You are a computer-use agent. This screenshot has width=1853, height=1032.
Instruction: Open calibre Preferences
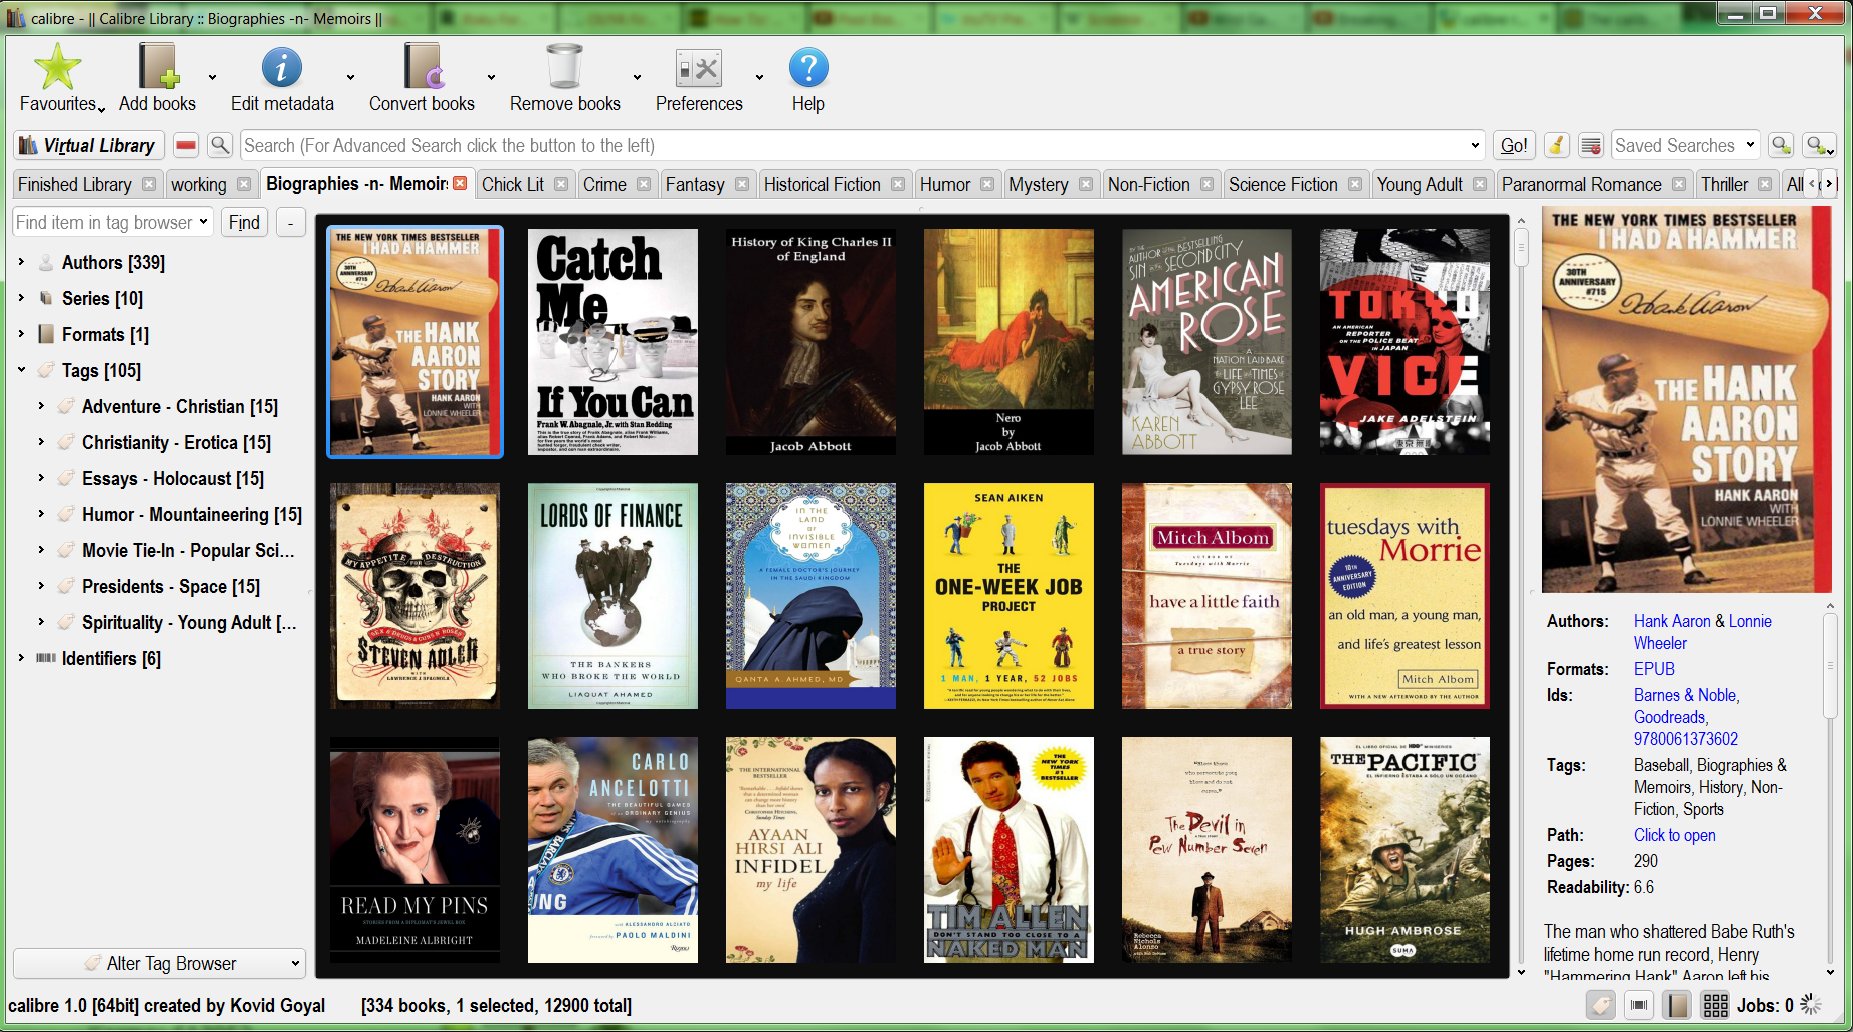pyautogui.click(x=698, y=68)
